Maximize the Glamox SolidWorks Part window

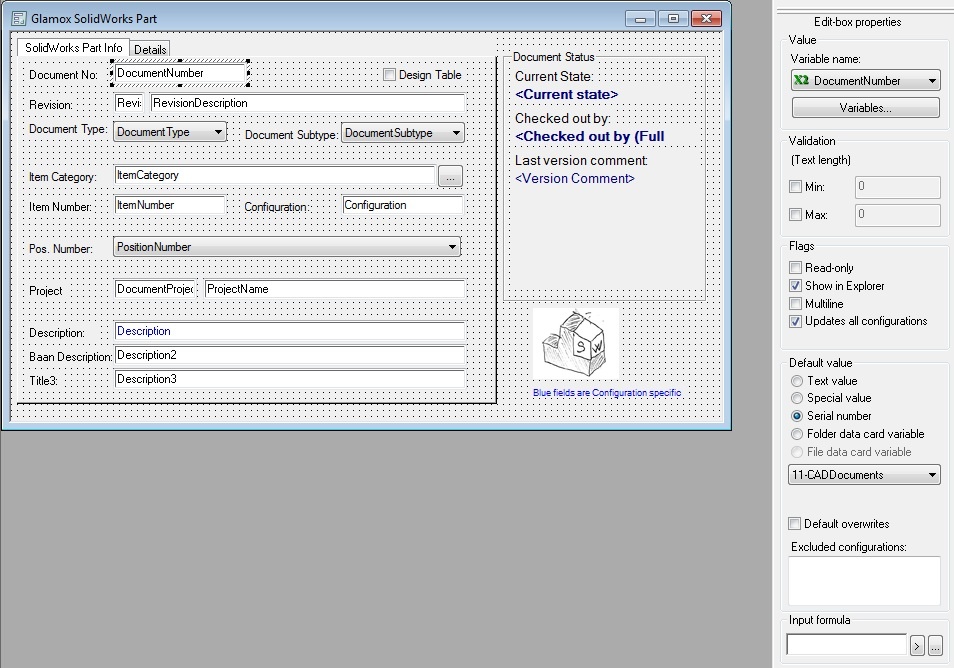coord(673,18)
